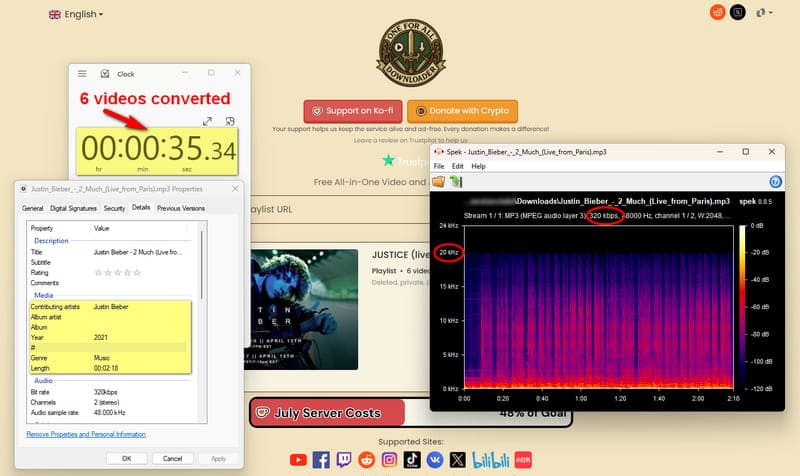Click the Save spectrogram icon in Spek toolbar
The width and height of the screenshot is (800, 476).
pos(455,182)
